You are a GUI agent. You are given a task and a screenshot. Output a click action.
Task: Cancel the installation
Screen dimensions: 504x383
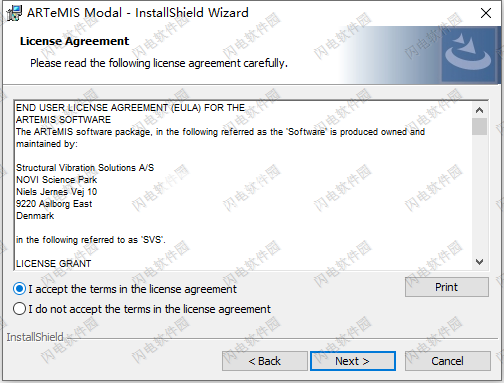pos(447,361)
